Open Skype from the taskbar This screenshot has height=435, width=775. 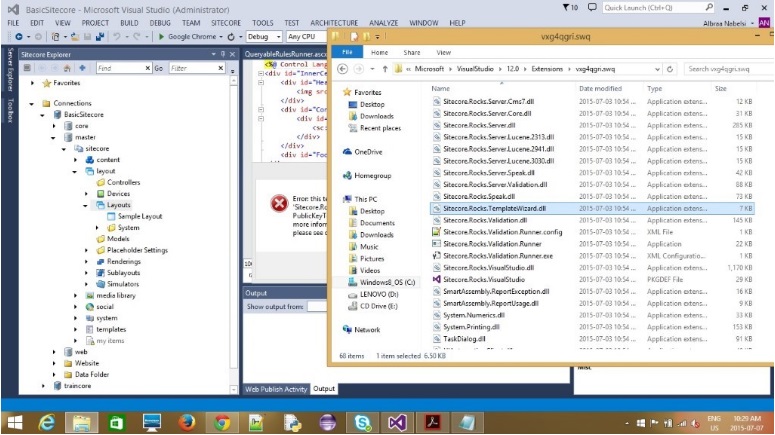coord(362,423)
